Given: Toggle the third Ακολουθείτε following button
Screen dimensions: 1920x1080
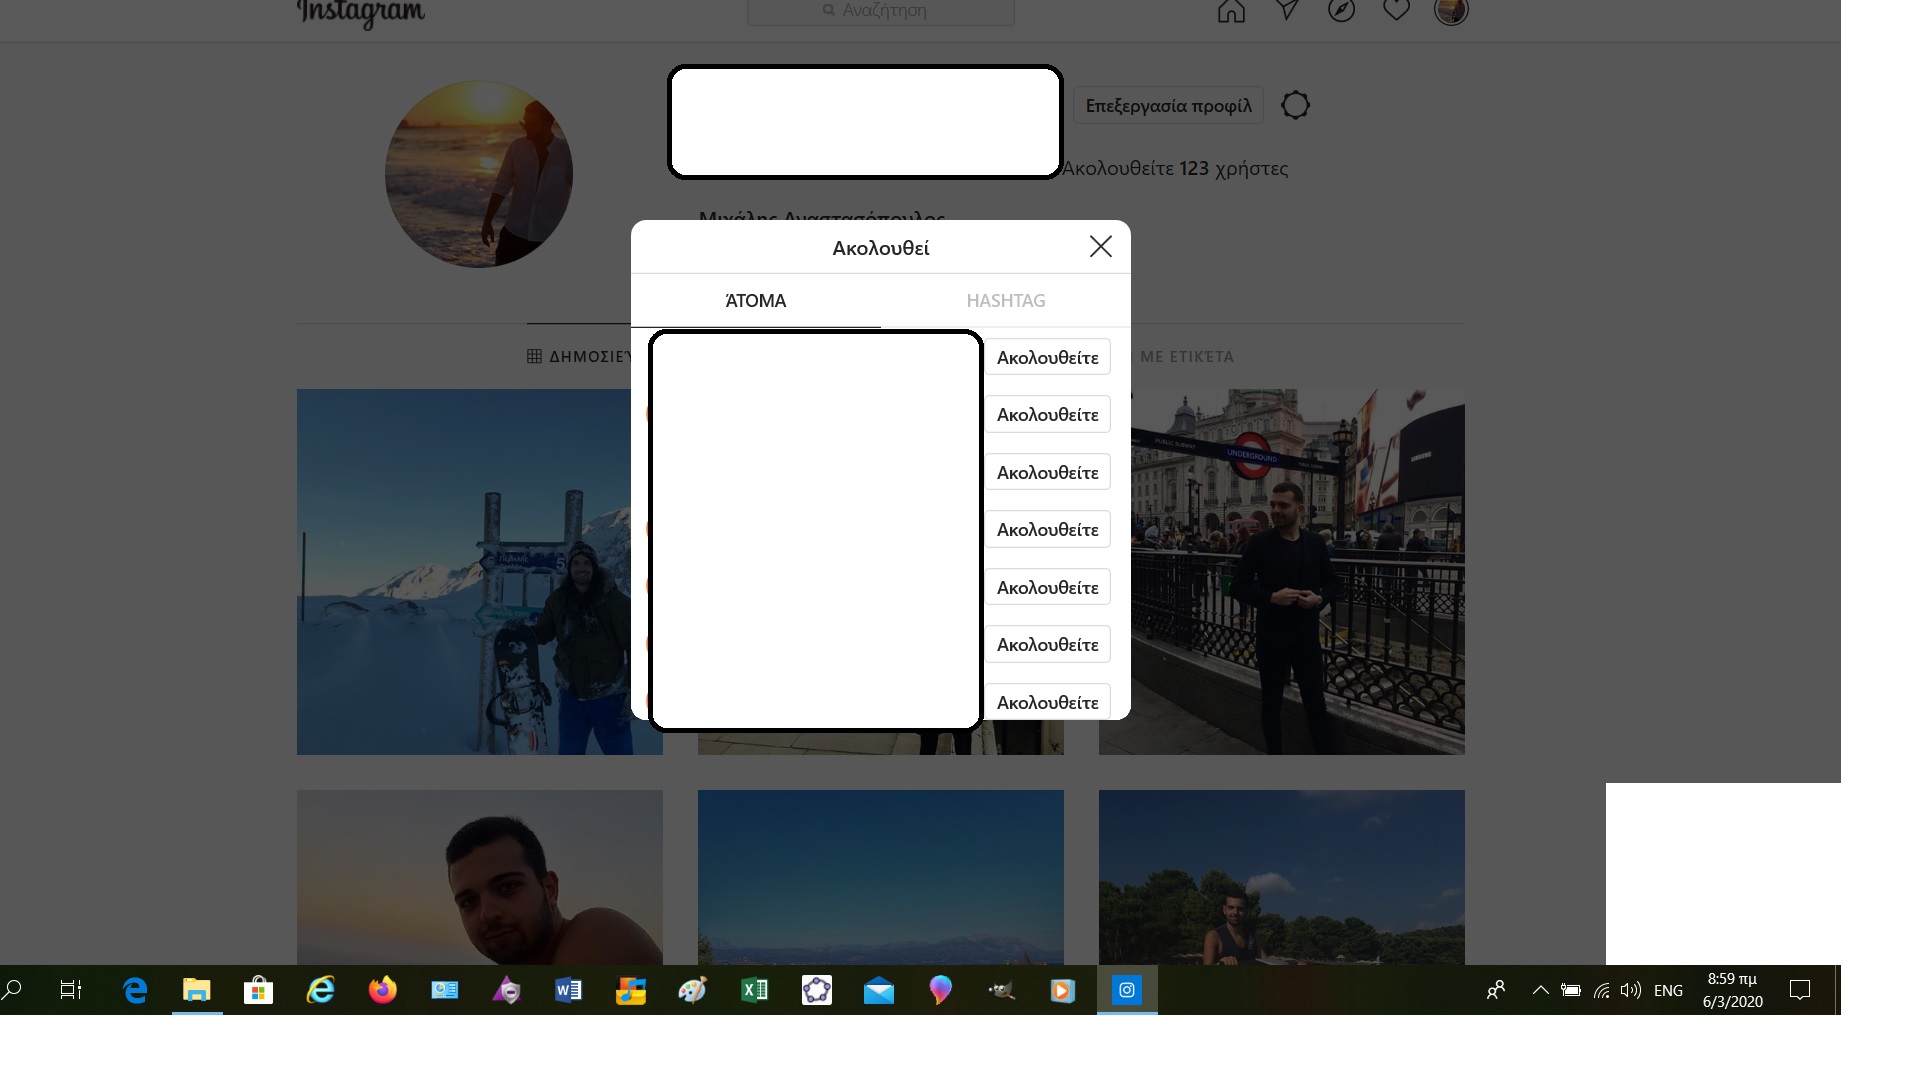Looking at the screenshot, I should point(1047,473).
